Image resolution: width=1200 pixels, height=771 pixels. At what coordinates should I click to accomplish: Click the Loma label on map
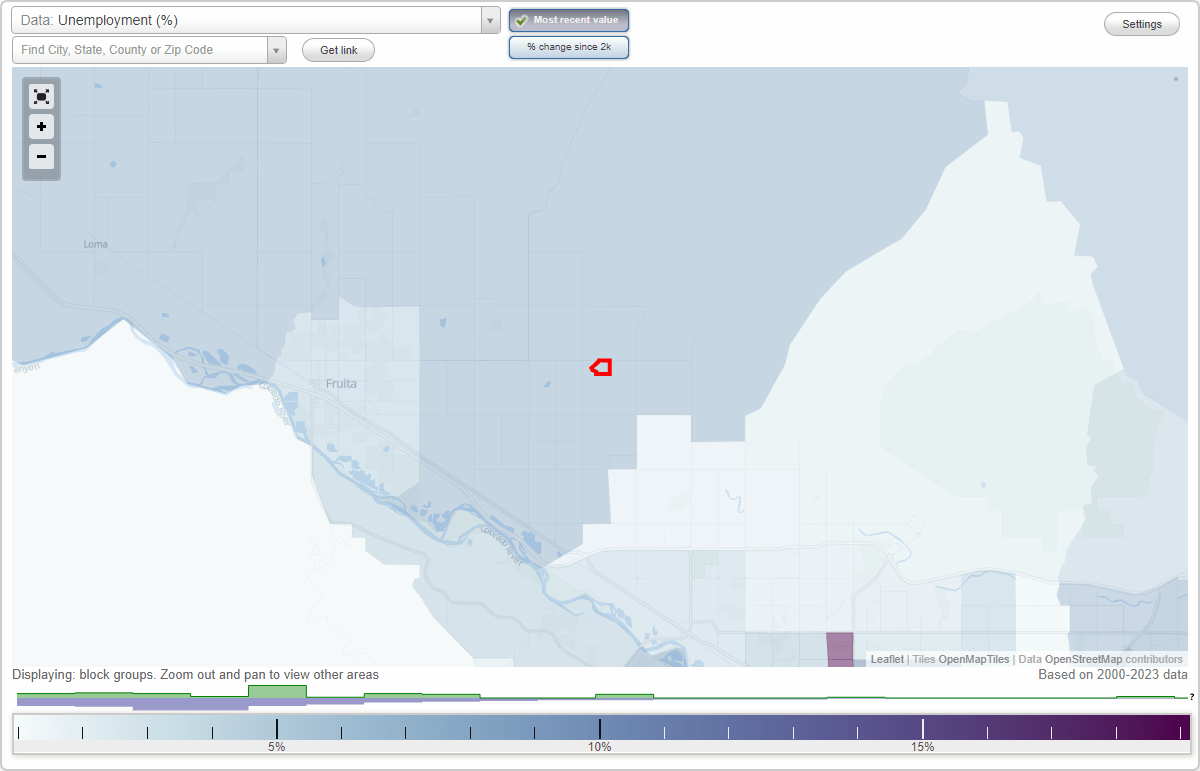[x=96, y=244]
